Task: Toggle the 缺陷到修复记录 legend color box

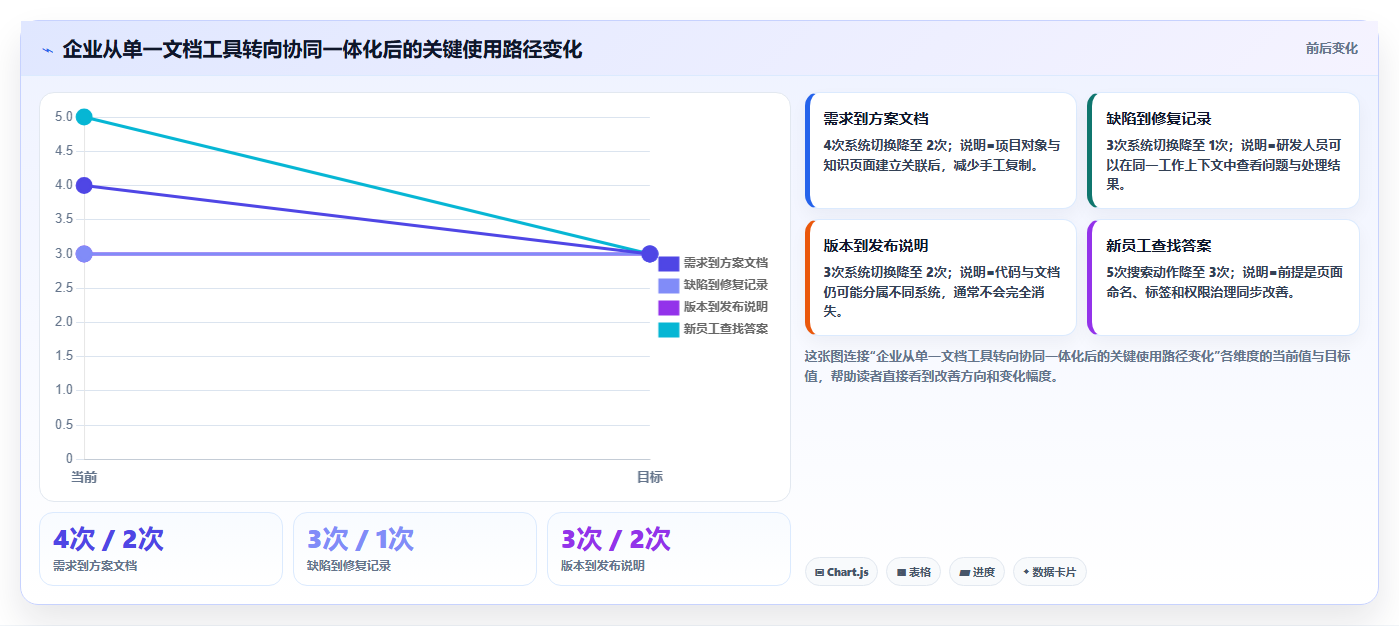Action: click(x=668, y=285)
